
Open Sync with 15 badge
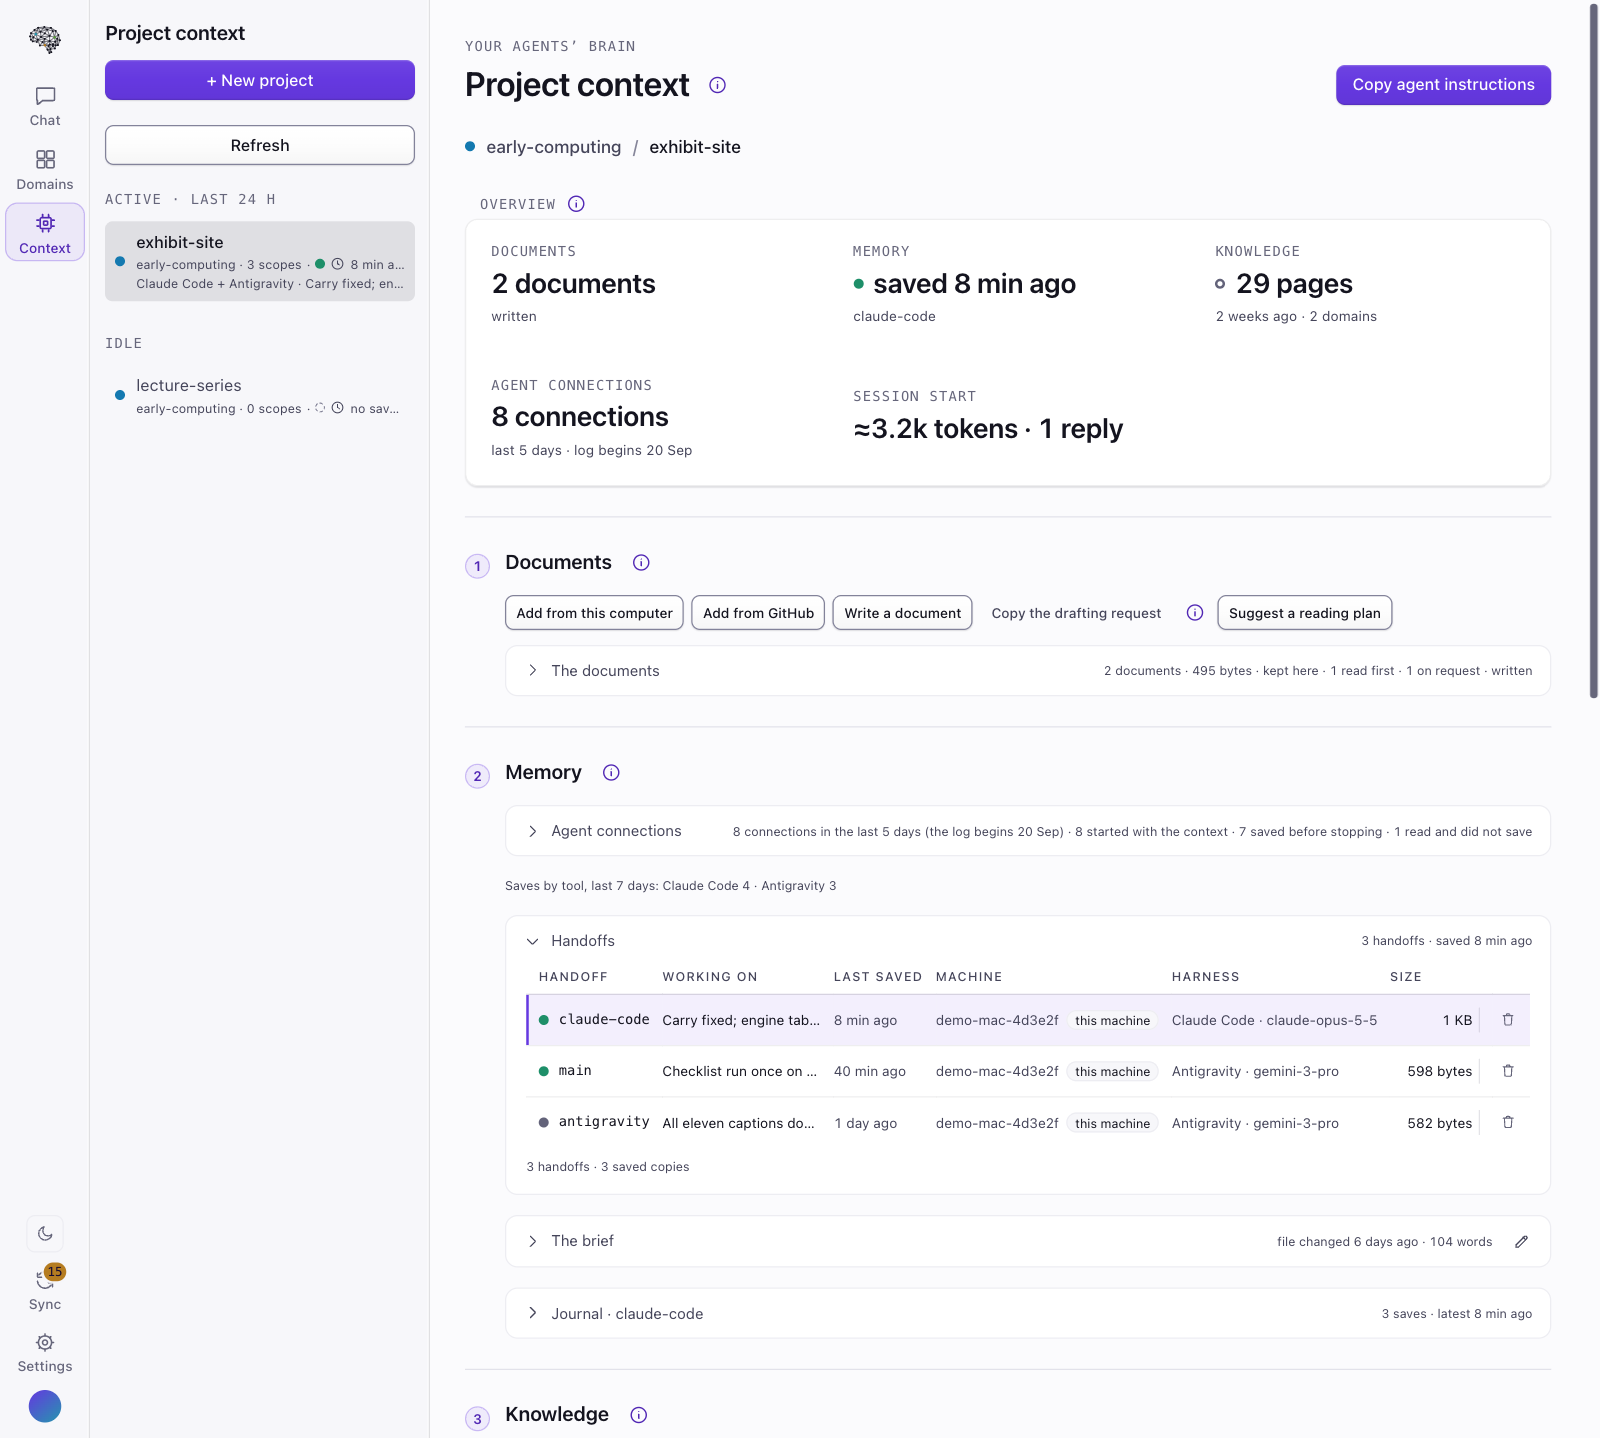tap(45, 1288)
